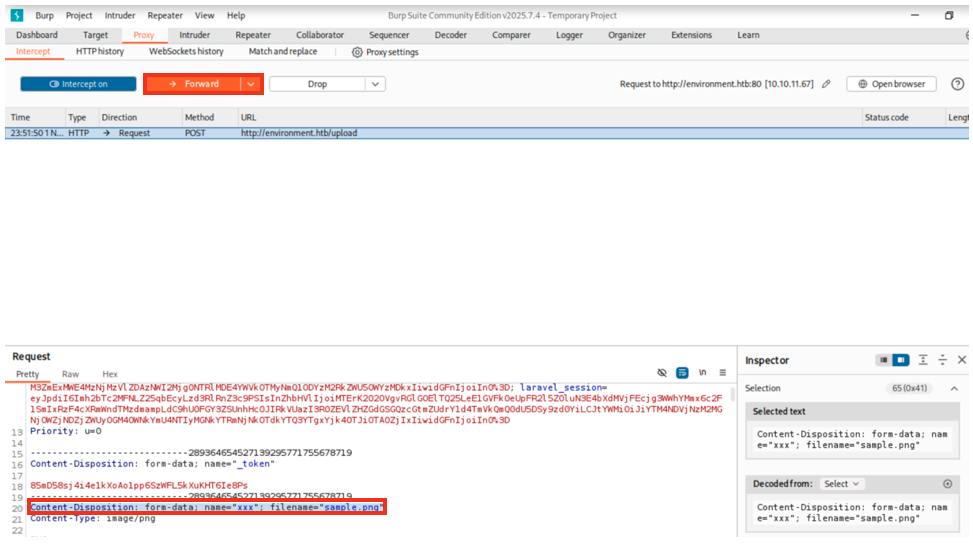Open the Match and replace sub-tab
This screenshot has width=973, height=547.
tap(282, 52)
